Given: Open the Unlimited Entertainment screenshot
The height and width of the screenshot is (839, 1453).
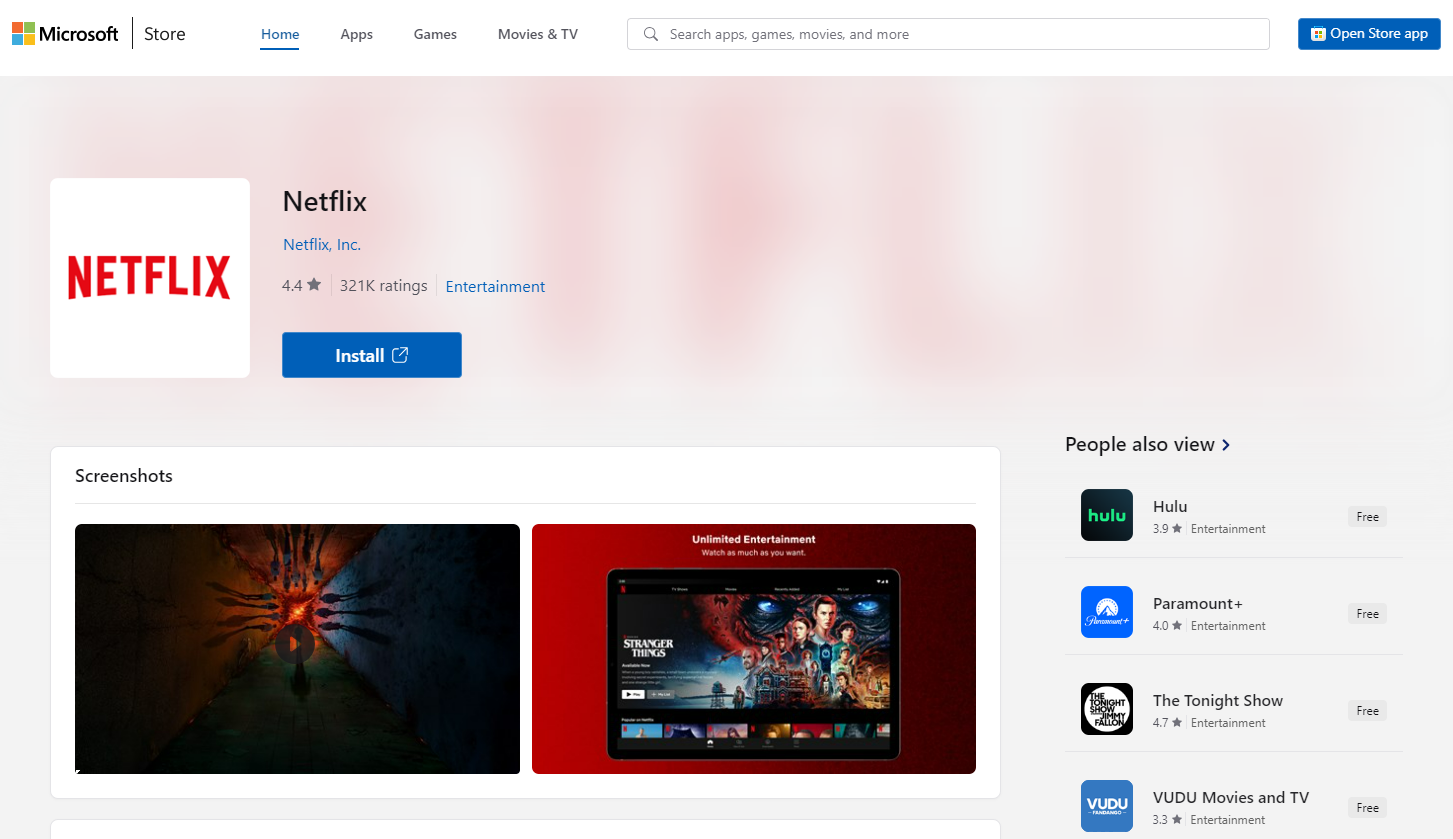Looking at the screenshot, I should 754,649.
